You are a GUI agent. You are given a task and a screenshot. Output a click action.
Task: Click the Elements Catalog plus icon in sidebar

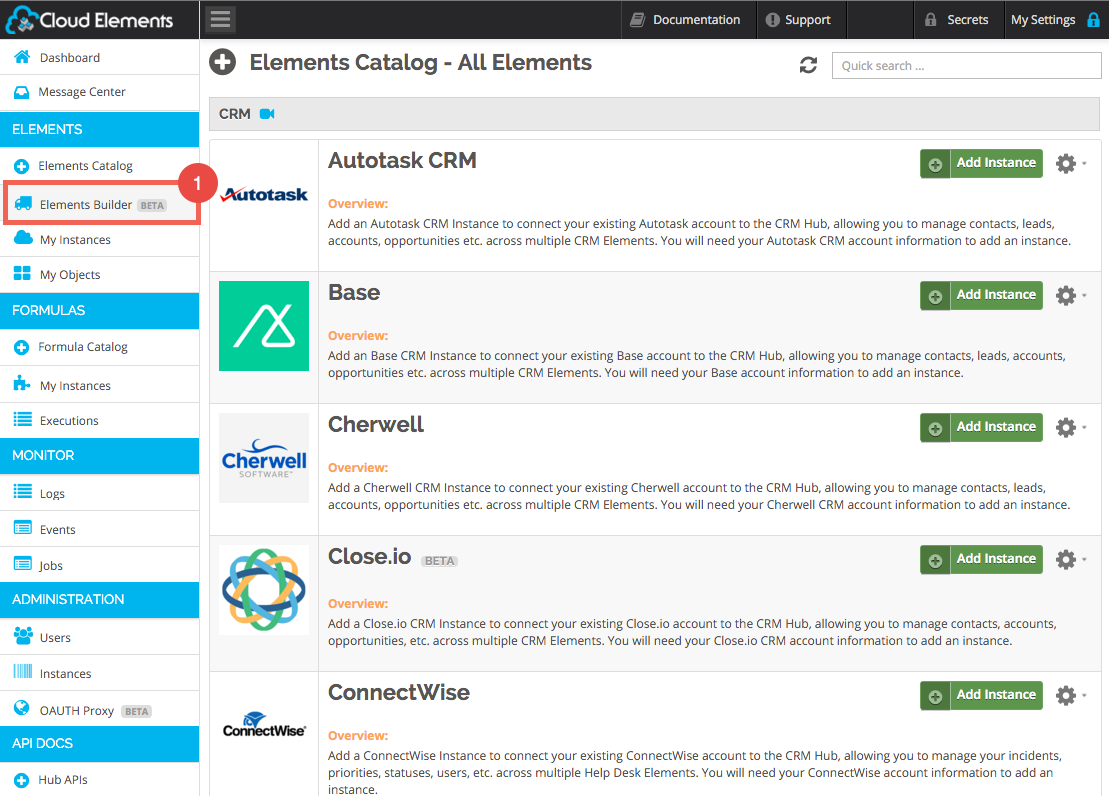click(21, 166)
